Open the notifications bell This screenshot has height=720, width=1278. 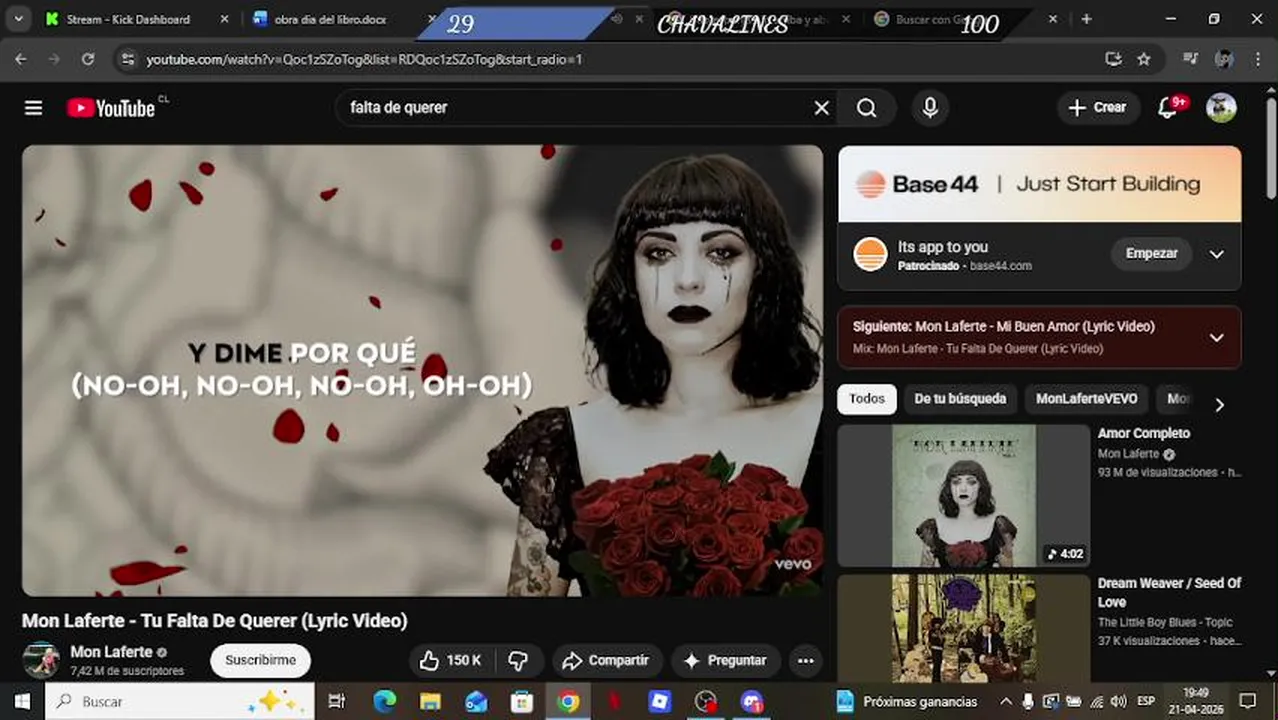coord(1168,108)
